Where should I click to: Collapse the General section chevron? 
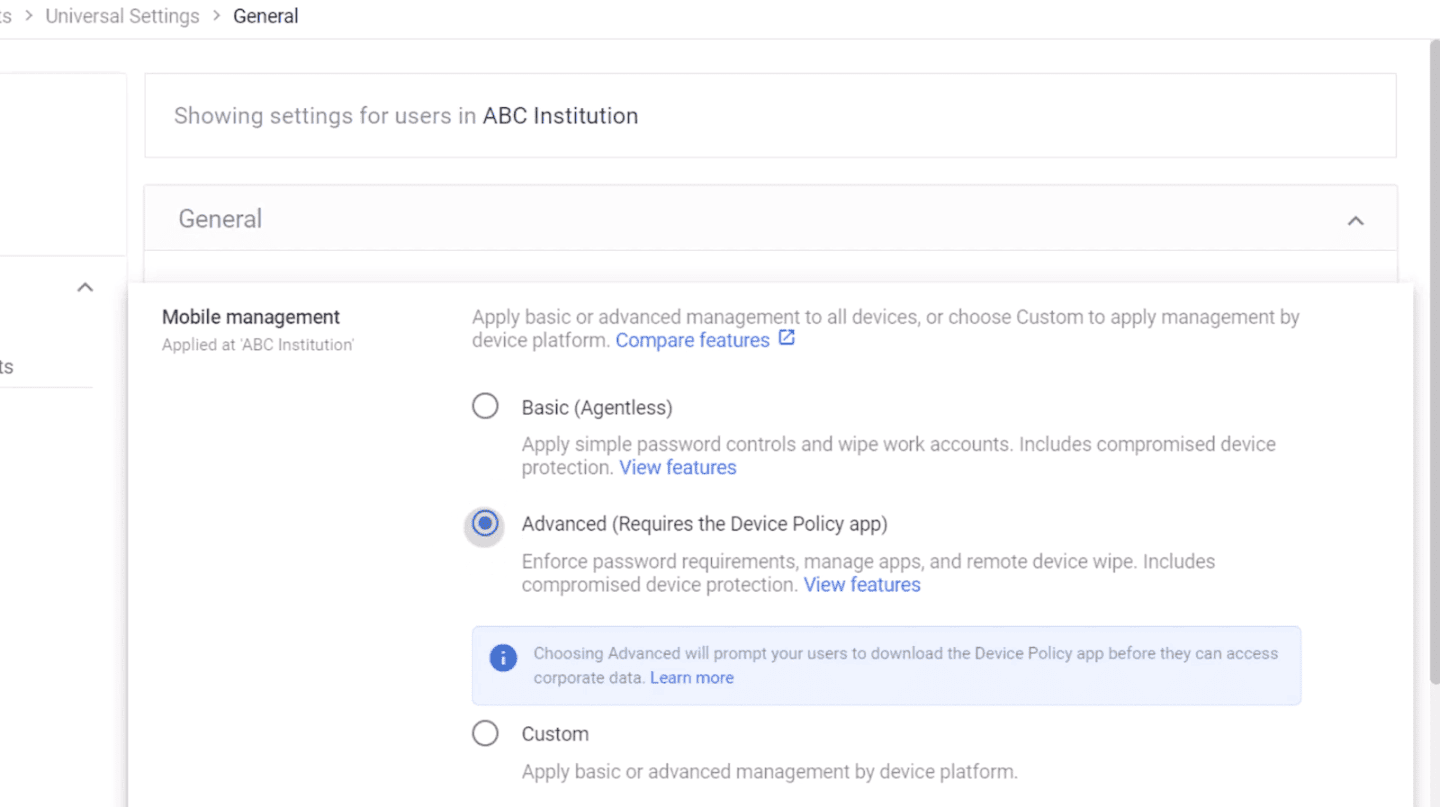tap(1356, 220)
